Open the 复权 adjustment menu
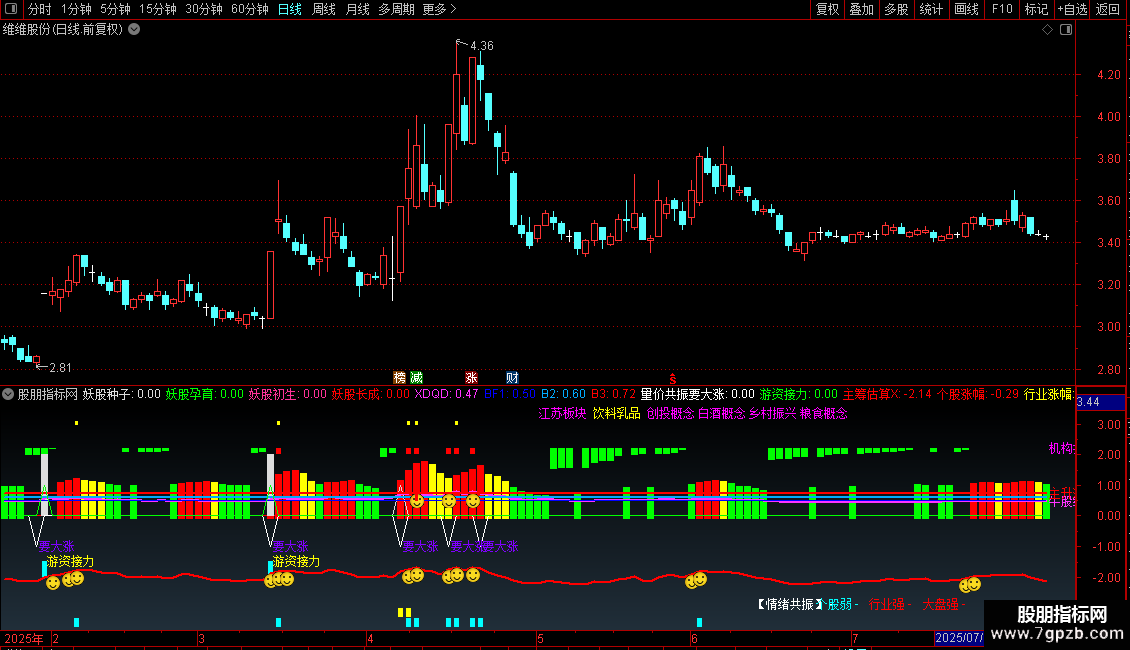Screen dimensions: 1130x650 [x=827, y=9]
